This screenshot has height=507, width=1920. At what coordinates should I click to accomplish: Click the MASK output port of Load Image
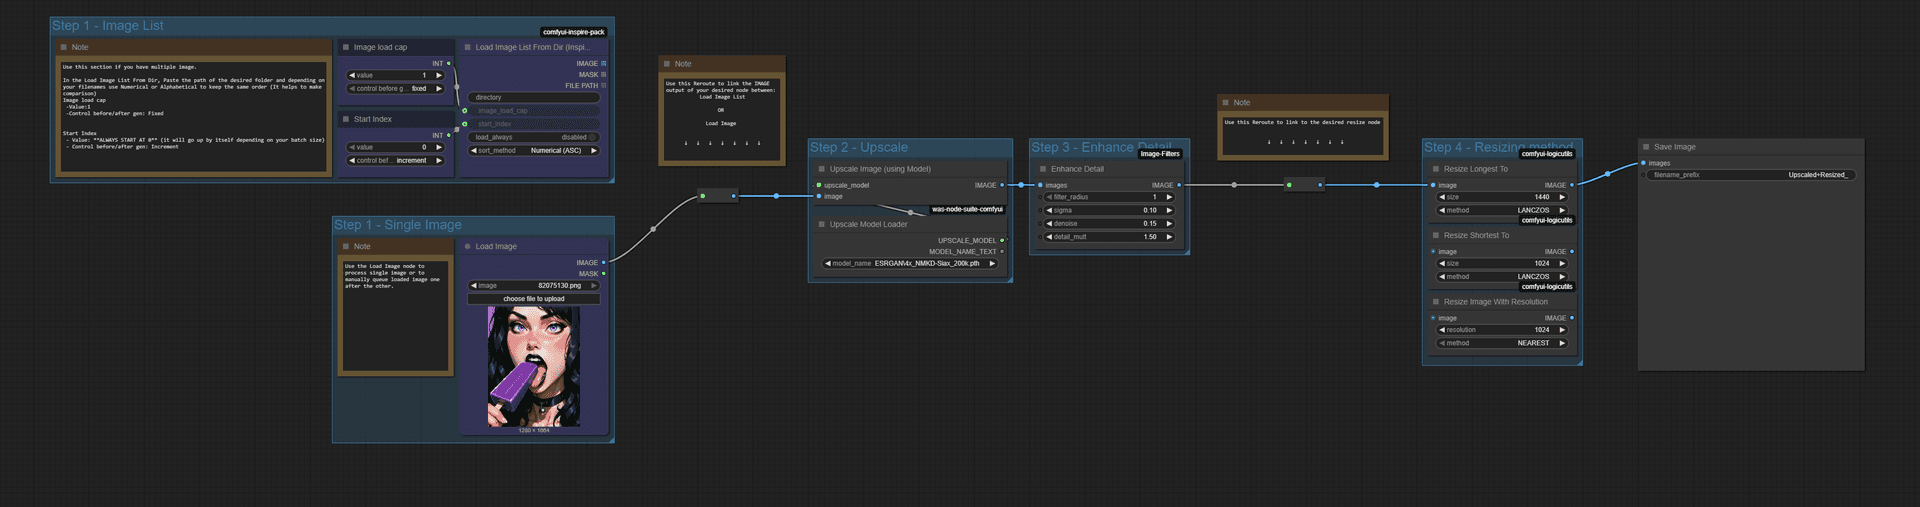604,274
